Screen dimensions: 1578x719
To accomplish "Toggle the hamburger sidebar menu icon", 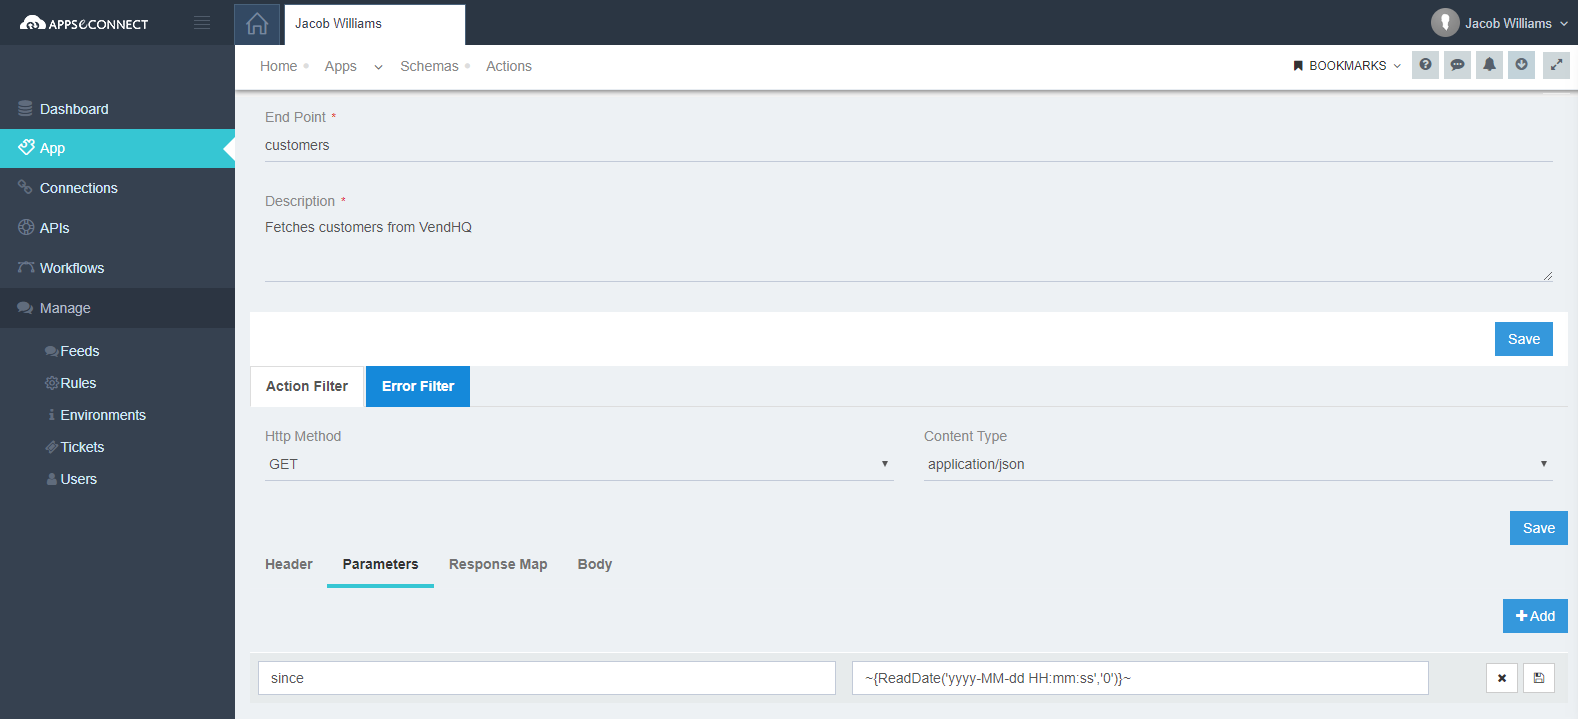I will (202, 23).
